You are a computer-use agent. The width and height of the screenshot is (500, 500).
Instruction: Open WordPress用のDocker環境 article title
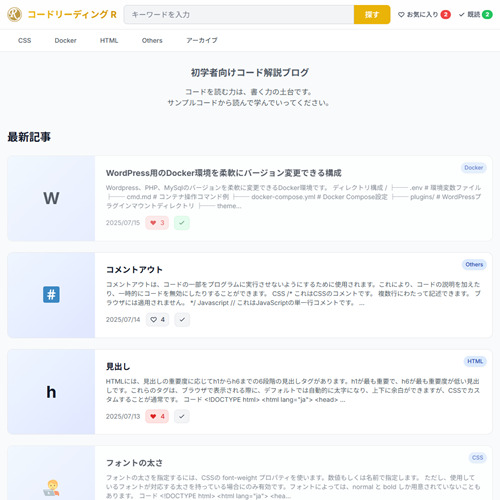224,173
